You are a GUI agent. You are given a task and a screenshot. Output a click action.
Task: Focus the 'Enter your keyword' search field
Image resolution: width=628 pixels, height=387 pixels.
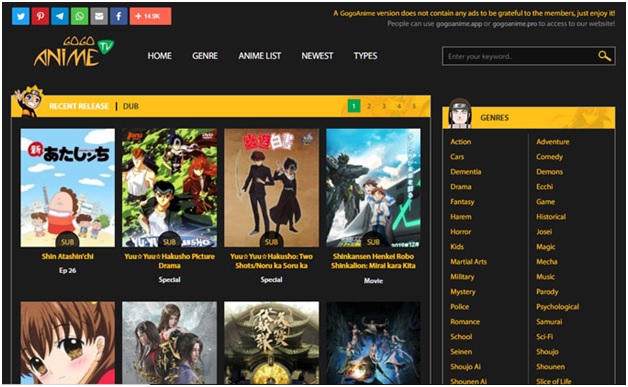(528, 56)
